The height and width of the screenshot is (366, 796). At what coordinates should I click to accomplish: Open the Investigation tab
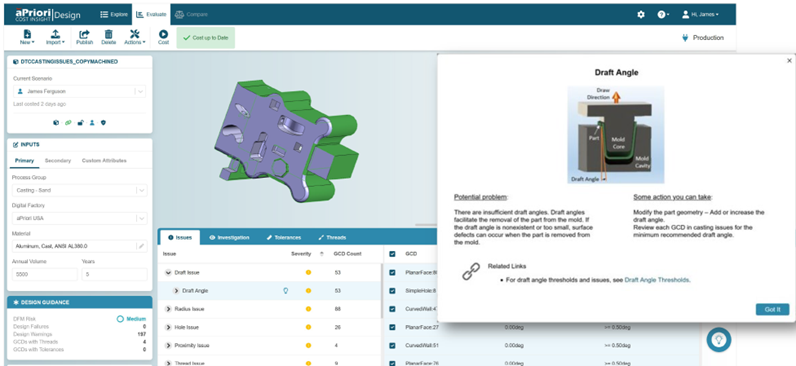(229, 238)
